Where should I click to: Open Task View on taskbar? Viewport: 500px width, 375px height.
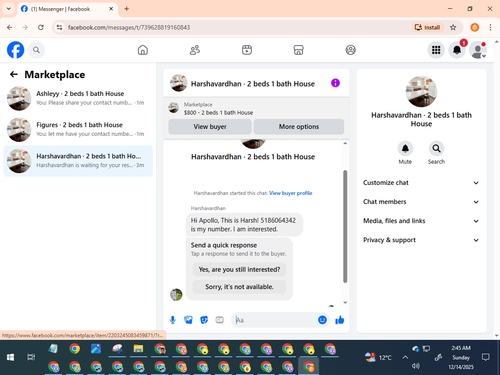pos(31,357)
